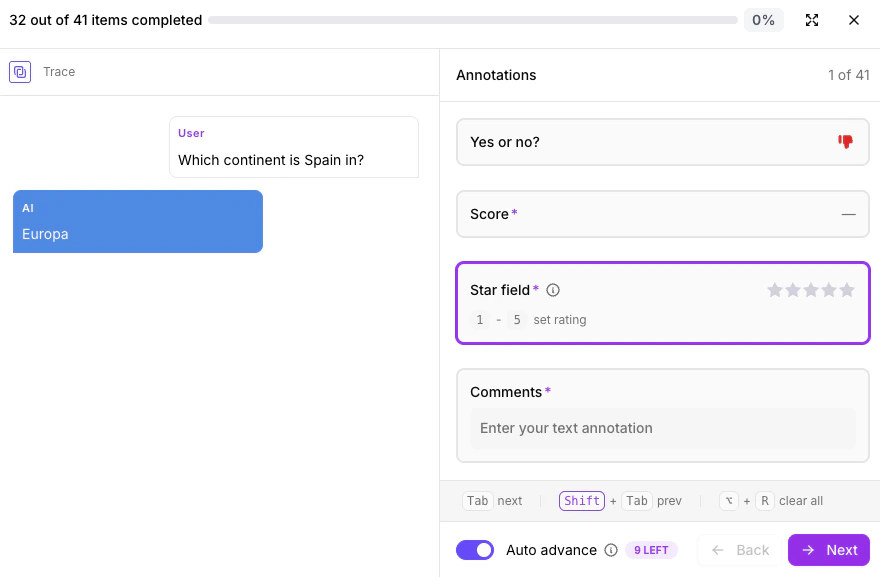Click the Enter your text annotation field
This screenshot has width=880, height=577.
click(662, 428)
